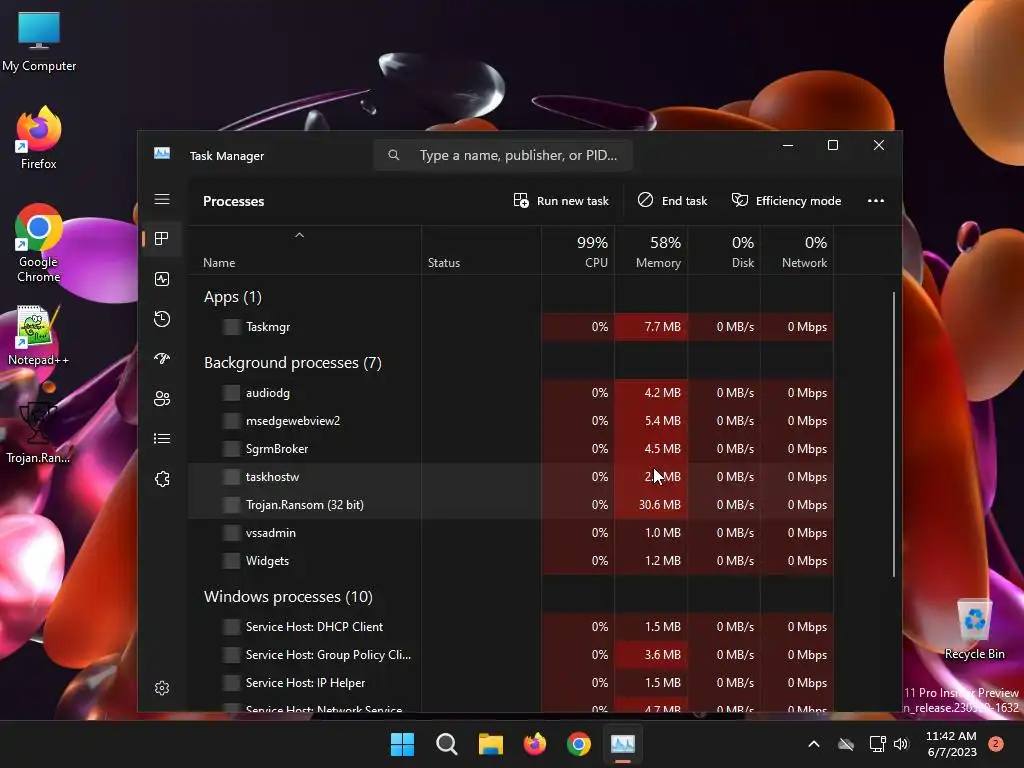
Task: Select the Widgets process row
Action: point(511,561)
